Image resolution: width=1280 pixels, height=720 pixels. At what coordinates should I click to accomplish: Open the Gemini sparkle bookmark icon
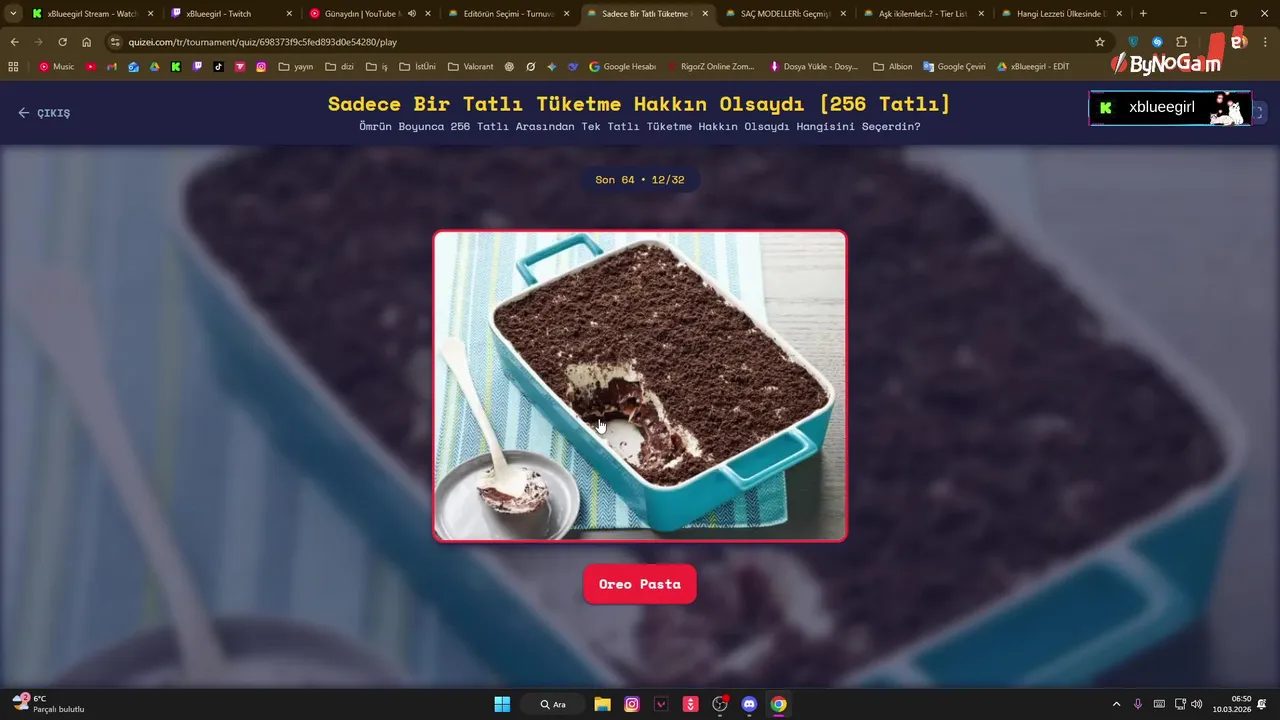(x=552, y=67)
